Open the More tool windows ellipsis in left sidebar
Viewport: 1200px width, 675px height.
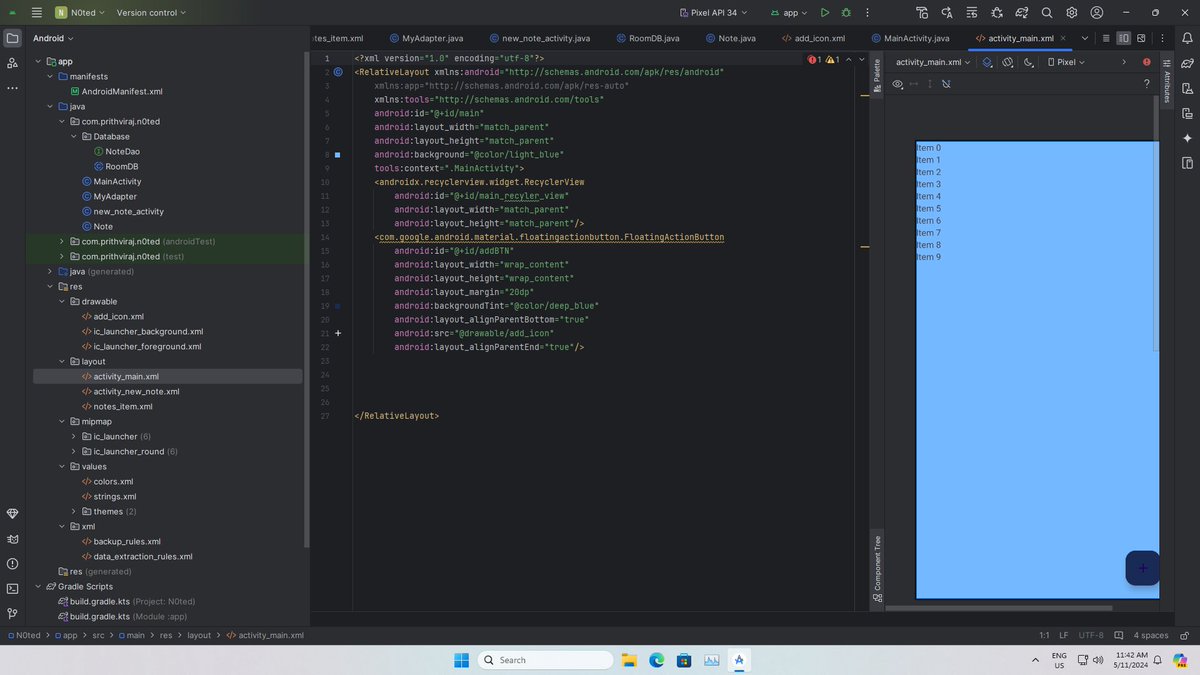[x=12, y=88]
